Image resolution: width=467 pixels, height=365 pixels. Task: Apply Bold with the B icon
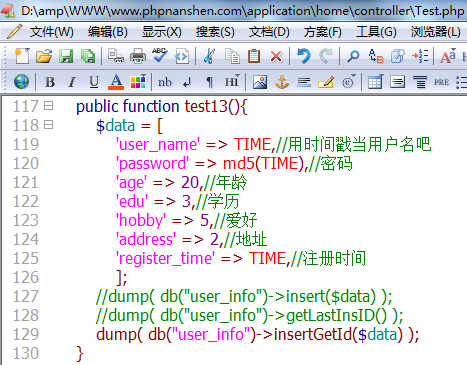click(50, 82)
